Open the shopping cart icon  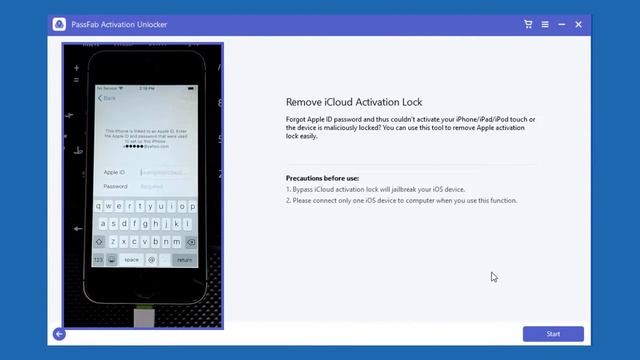[x=528, y=24]
